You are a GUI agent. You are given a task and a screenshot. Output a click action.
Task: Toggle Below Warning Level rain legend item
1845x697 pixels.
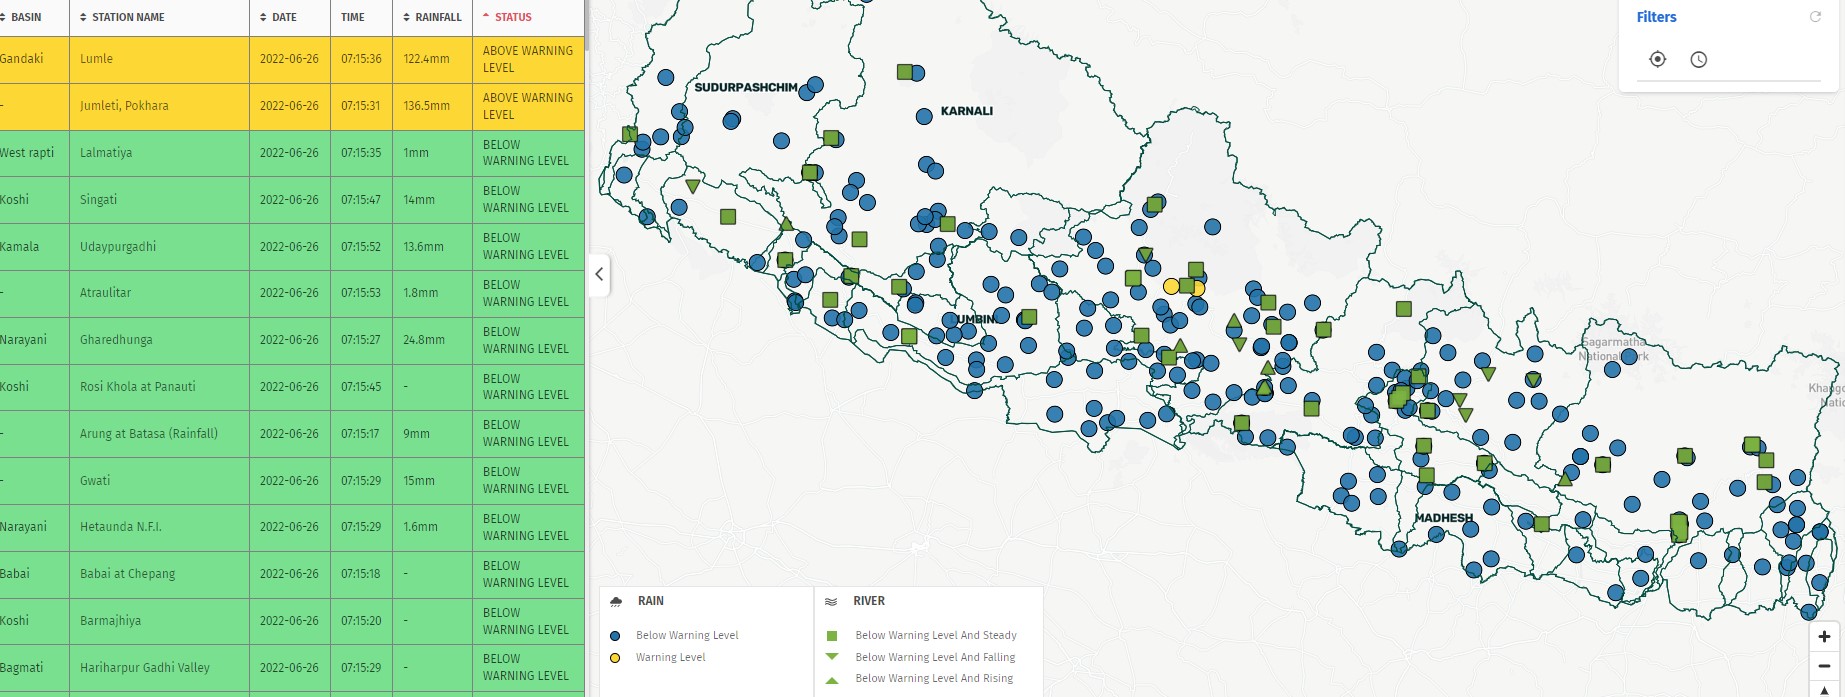click(x=686, y=635)
